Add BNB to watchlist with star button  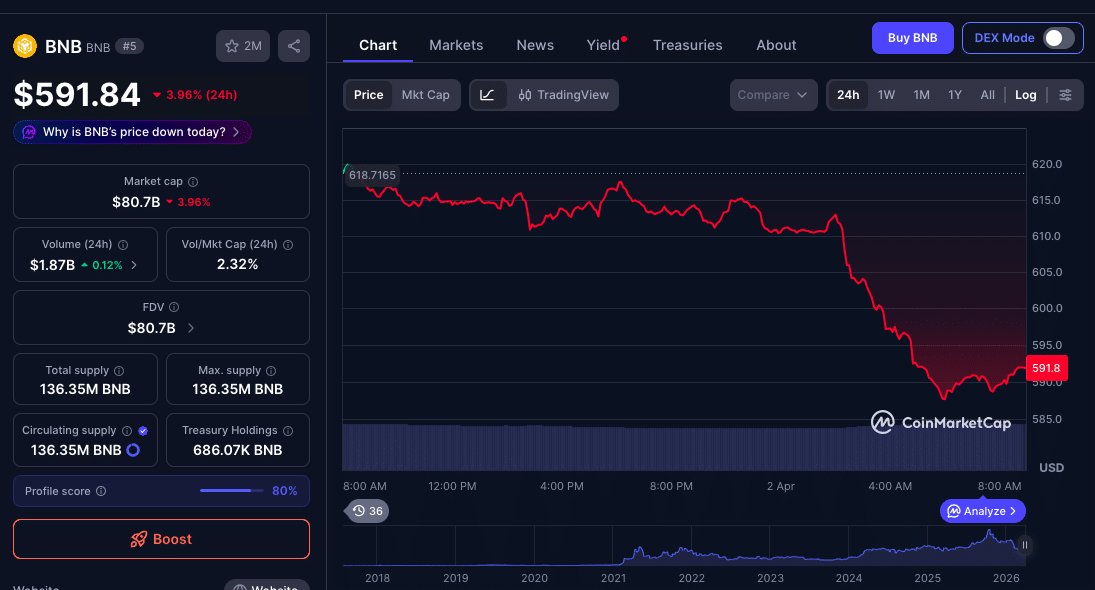(242, 46)
